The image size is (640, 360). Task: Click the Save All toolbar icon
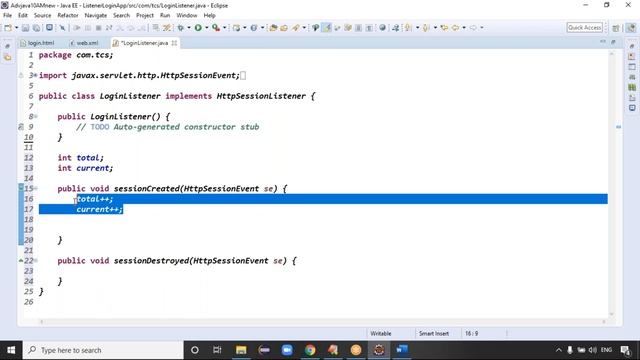click(36, 28)
